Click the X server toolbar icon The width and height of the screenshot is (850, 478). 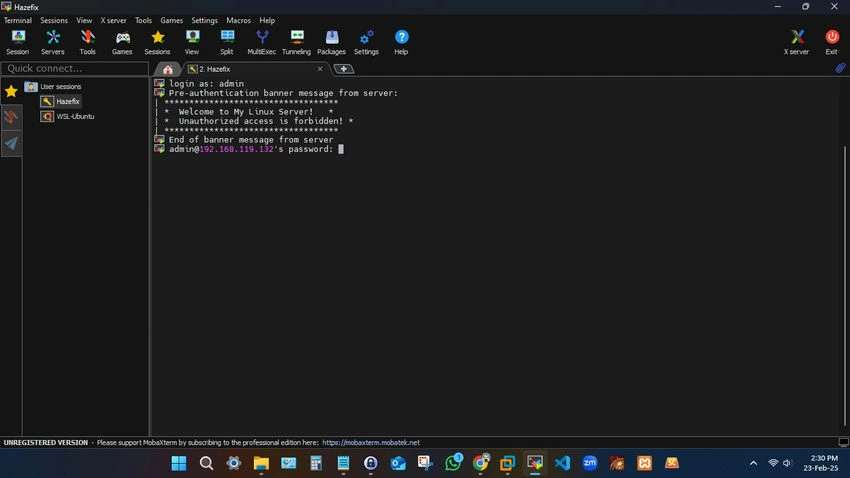(796, 42)
